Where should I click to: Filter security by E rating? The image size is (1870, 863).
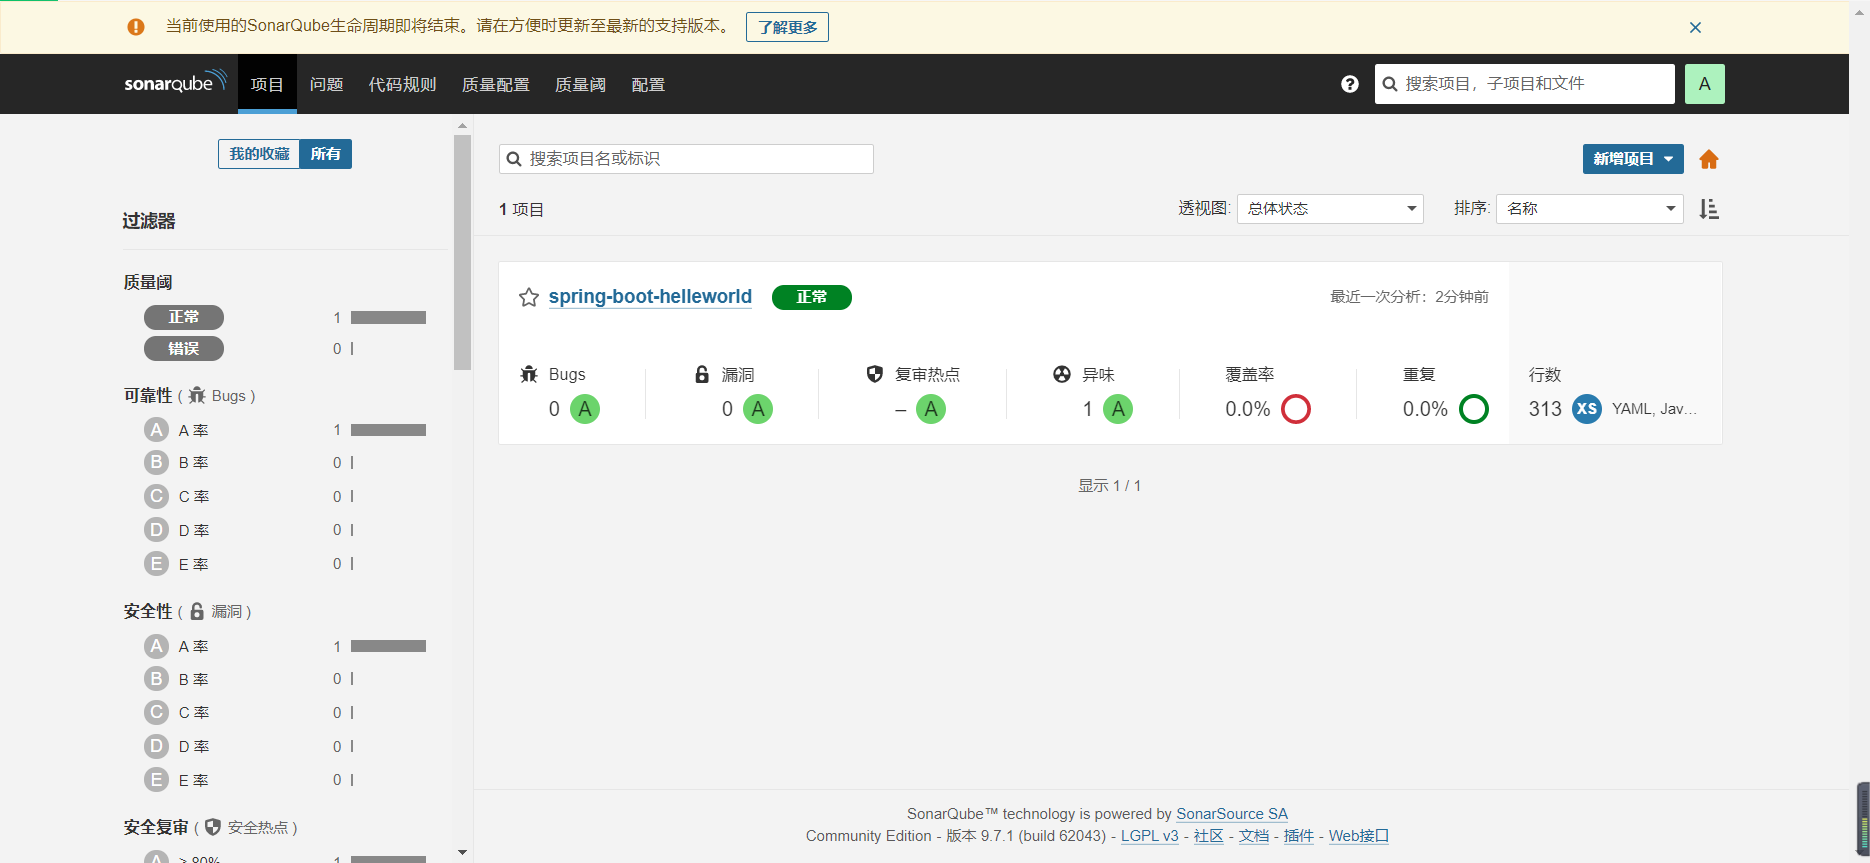coord(285,780)
